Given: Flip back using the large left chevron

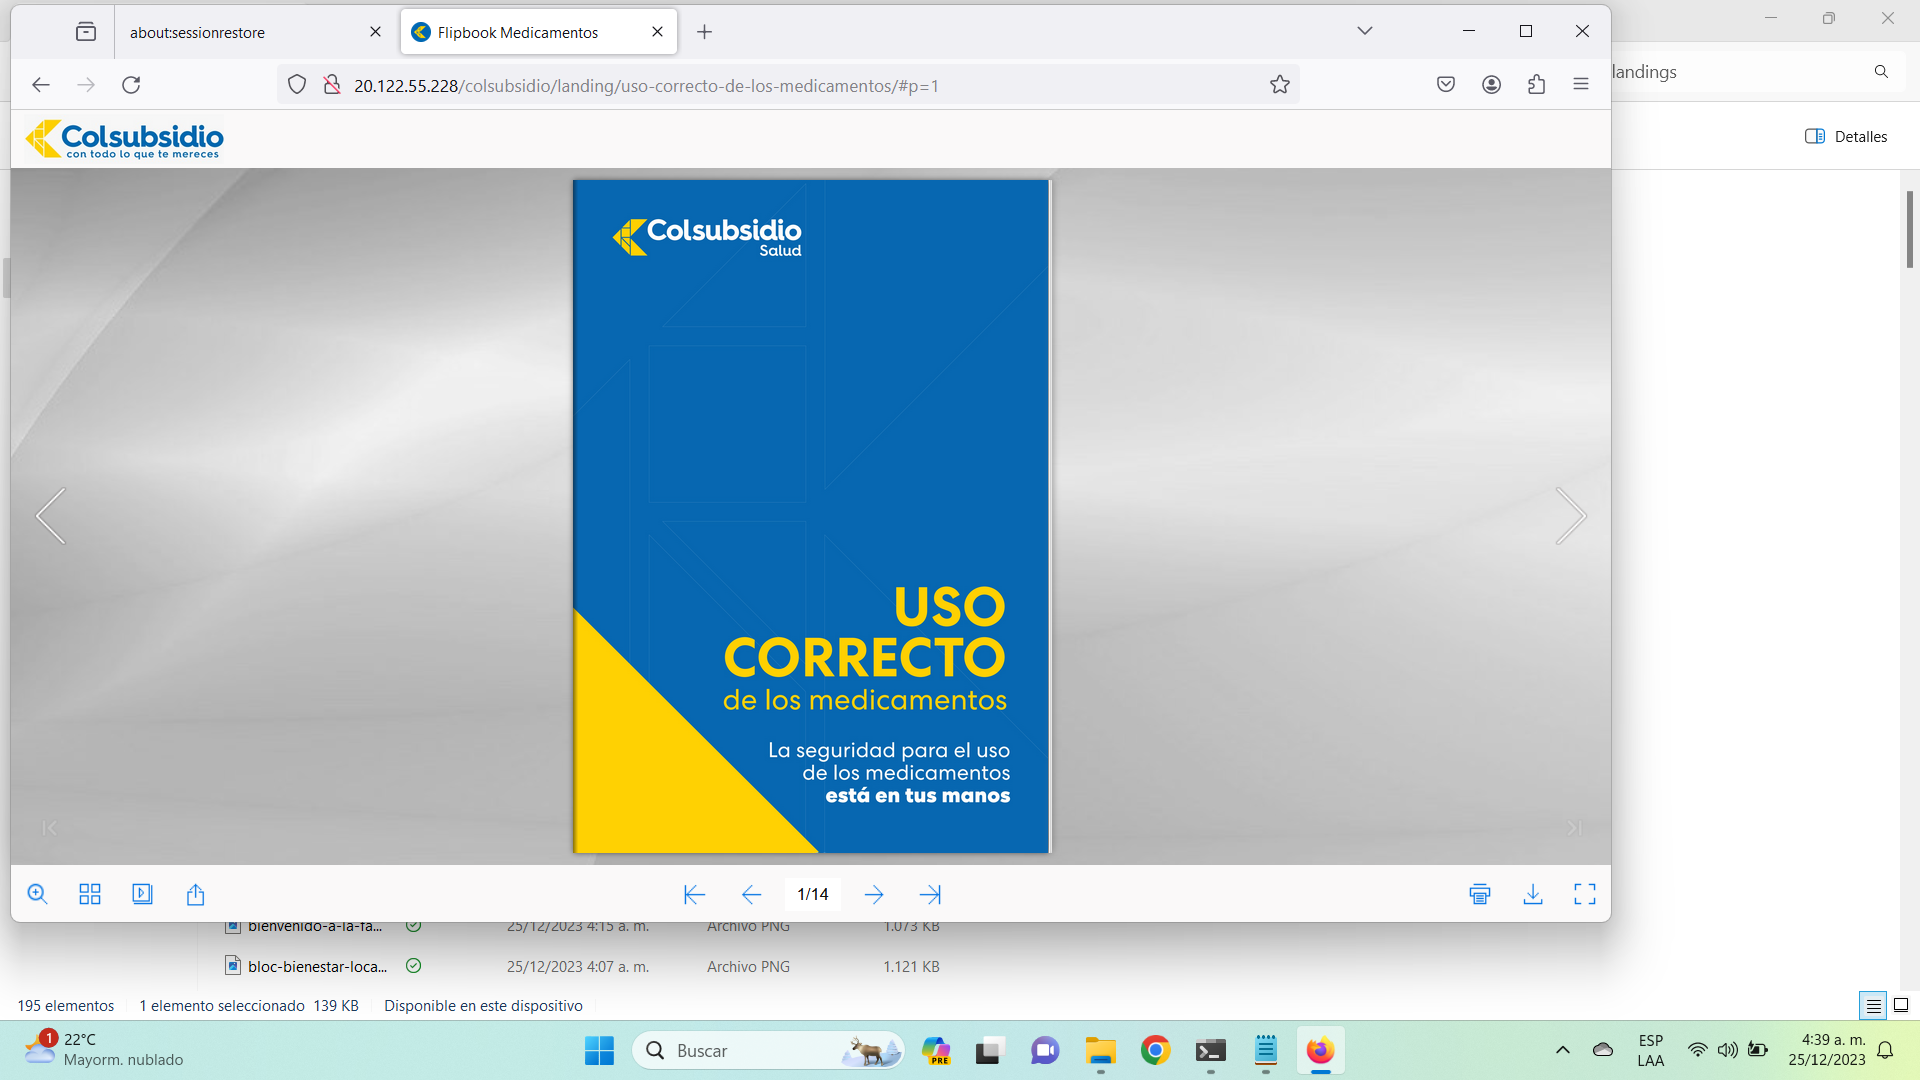Looking at the screenshot, I should click(51, 516).
